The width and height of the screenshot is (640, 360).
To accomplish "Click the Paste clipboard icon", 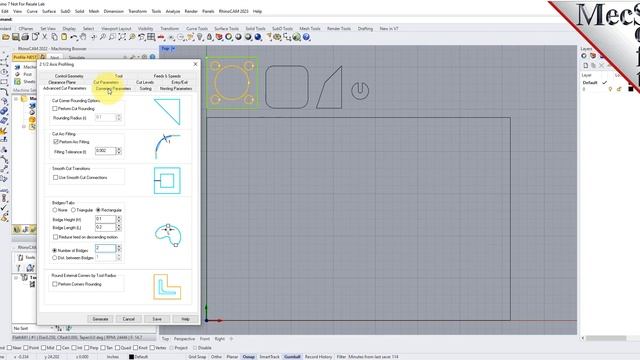I will 64,37.
